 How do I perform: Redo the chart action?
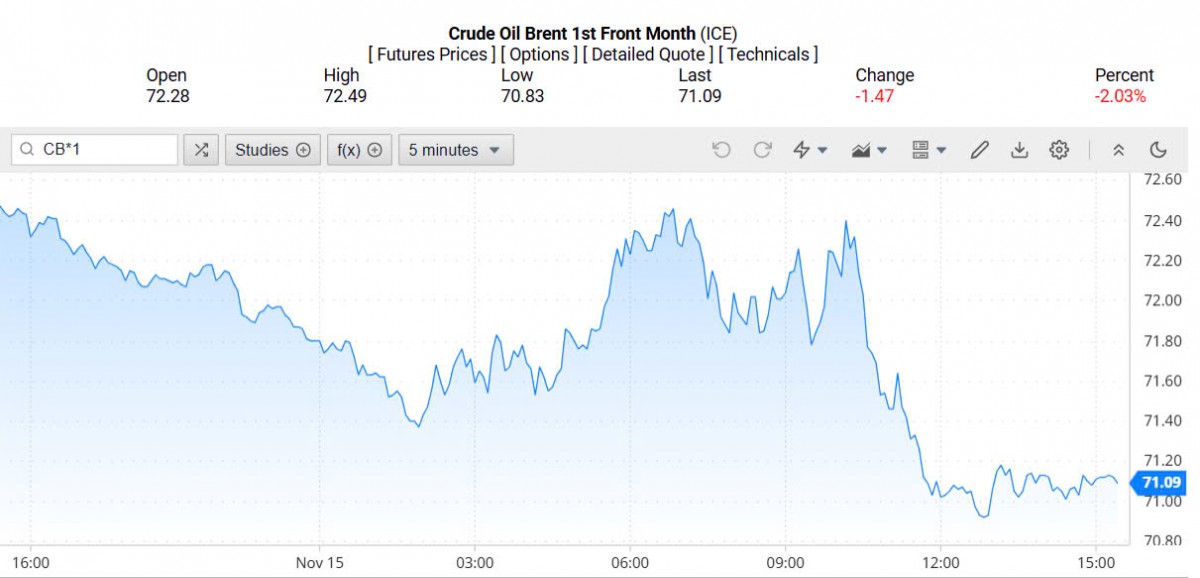point(762,150)
